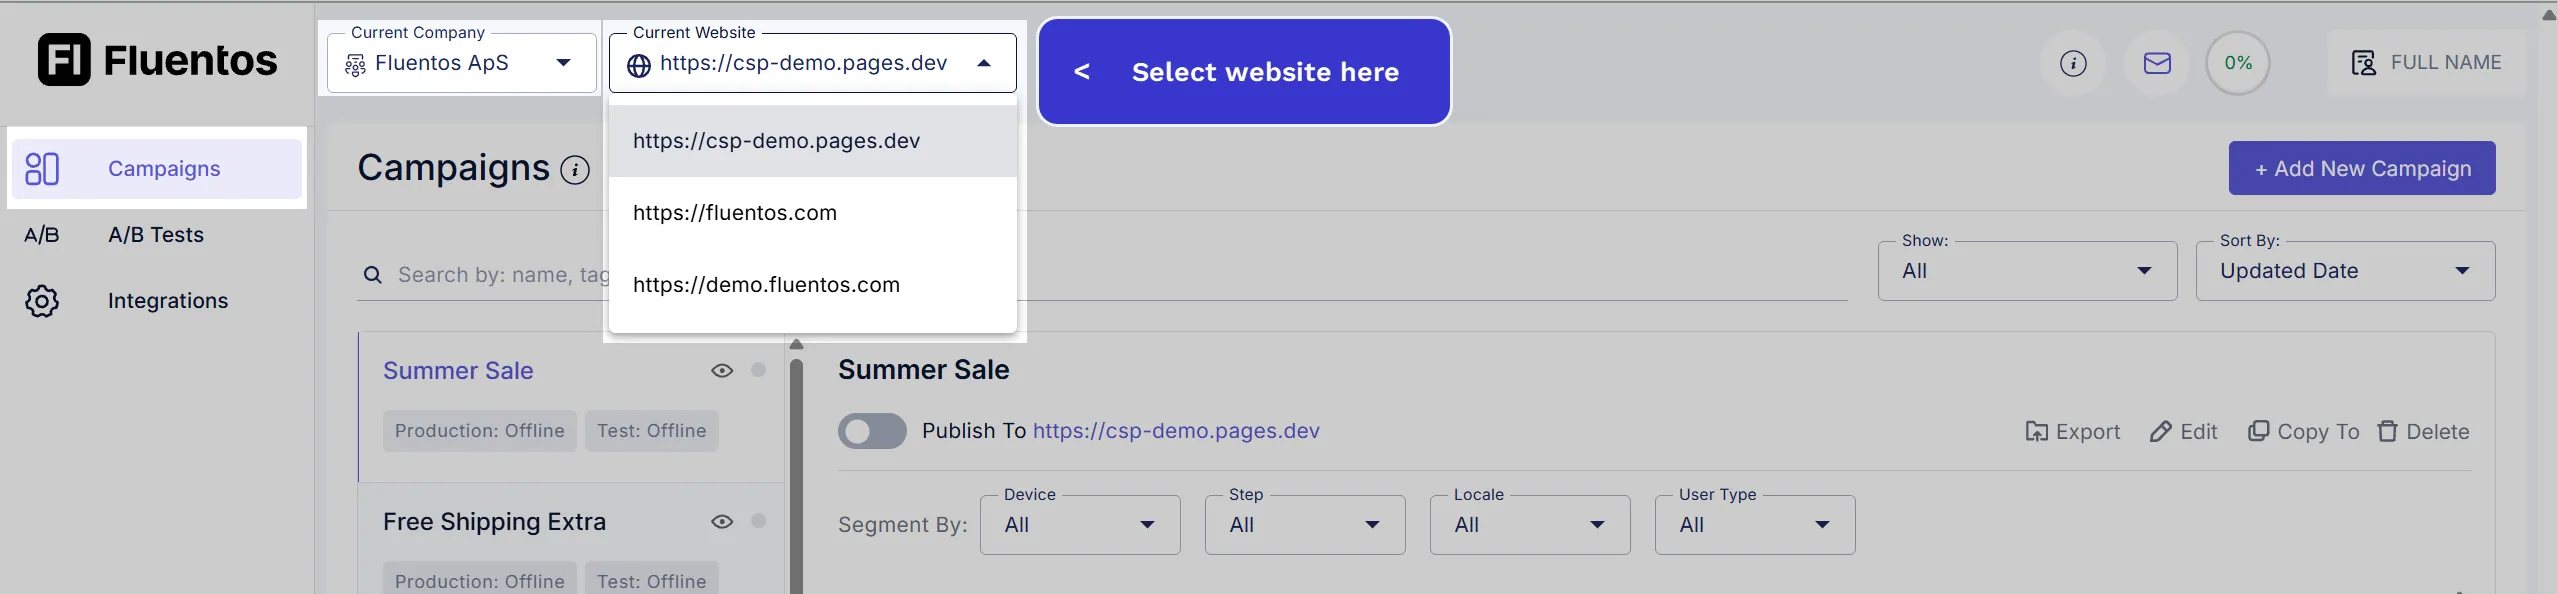Click Copy To for Summer Sale
This screenshot has height=594, width=2558.
click(x=2304, y=432)
